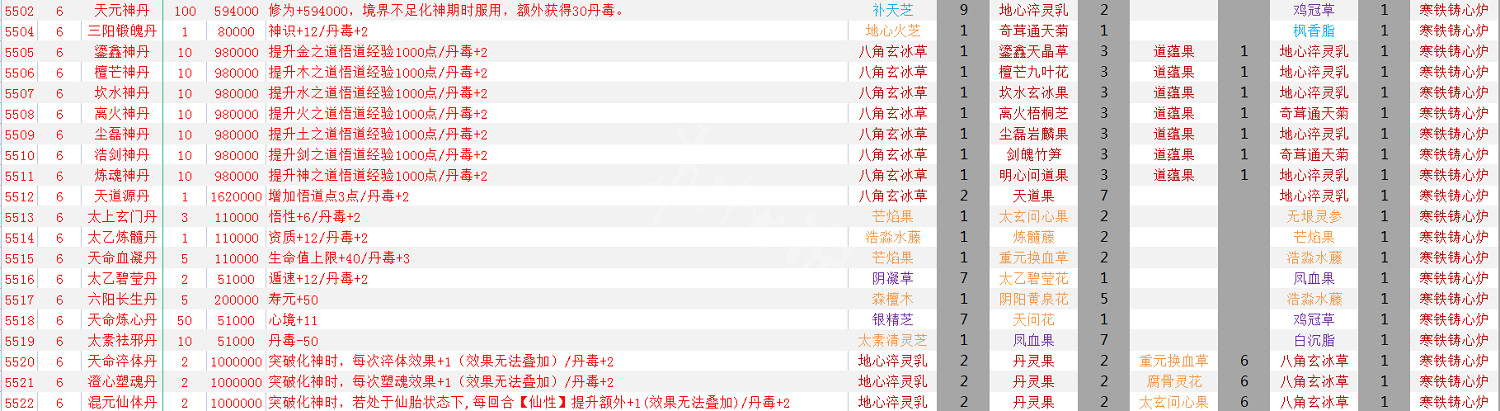Click the 腐骨灵花 cell
1500x411 pixels.
[x=1173, y=382]
